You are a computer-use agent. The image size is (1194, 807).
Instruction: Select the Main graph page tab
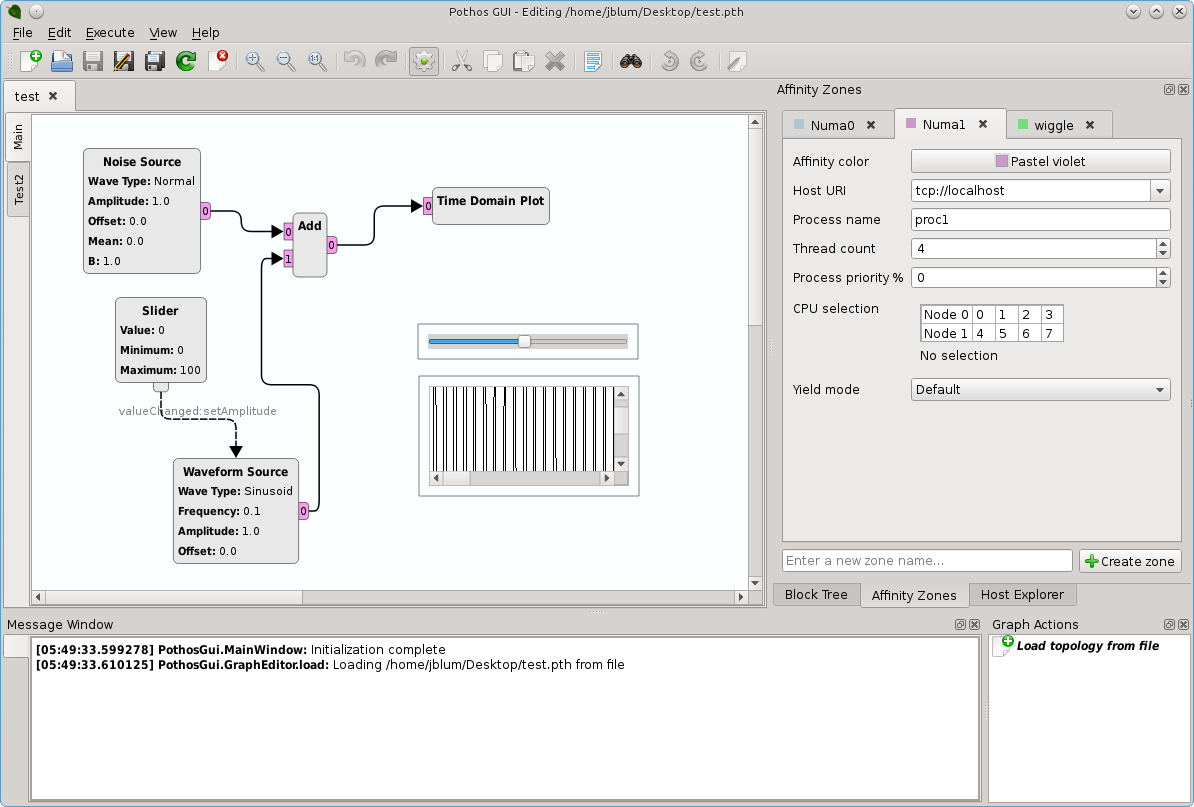[x=18, y=137]
